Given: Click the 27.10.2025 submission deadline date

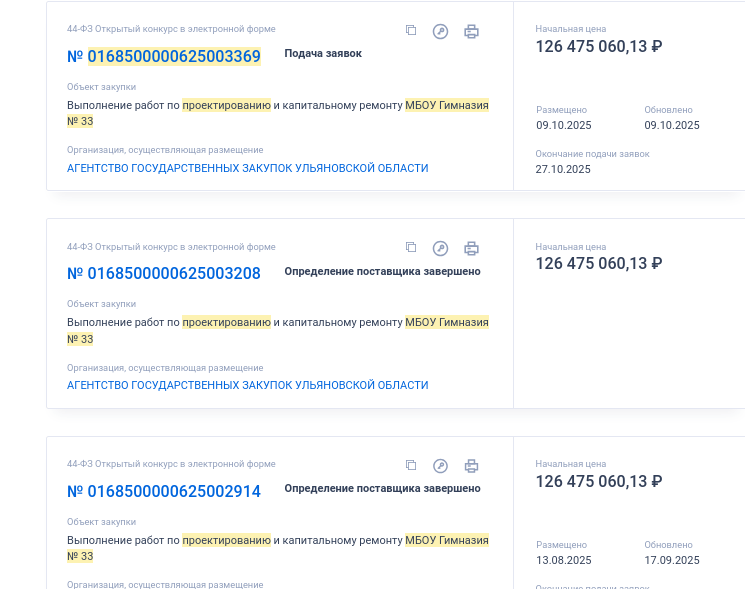Looking at the screenshot, I should (563, 169).
